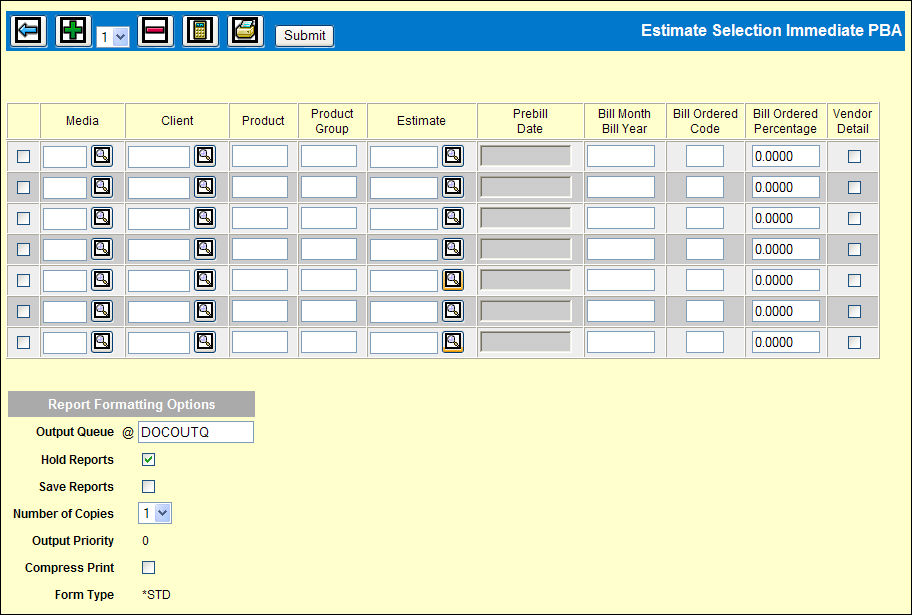
Task: Click the back arrow toolbar icon
Action: pyautogui.click(x=28, y=31)
